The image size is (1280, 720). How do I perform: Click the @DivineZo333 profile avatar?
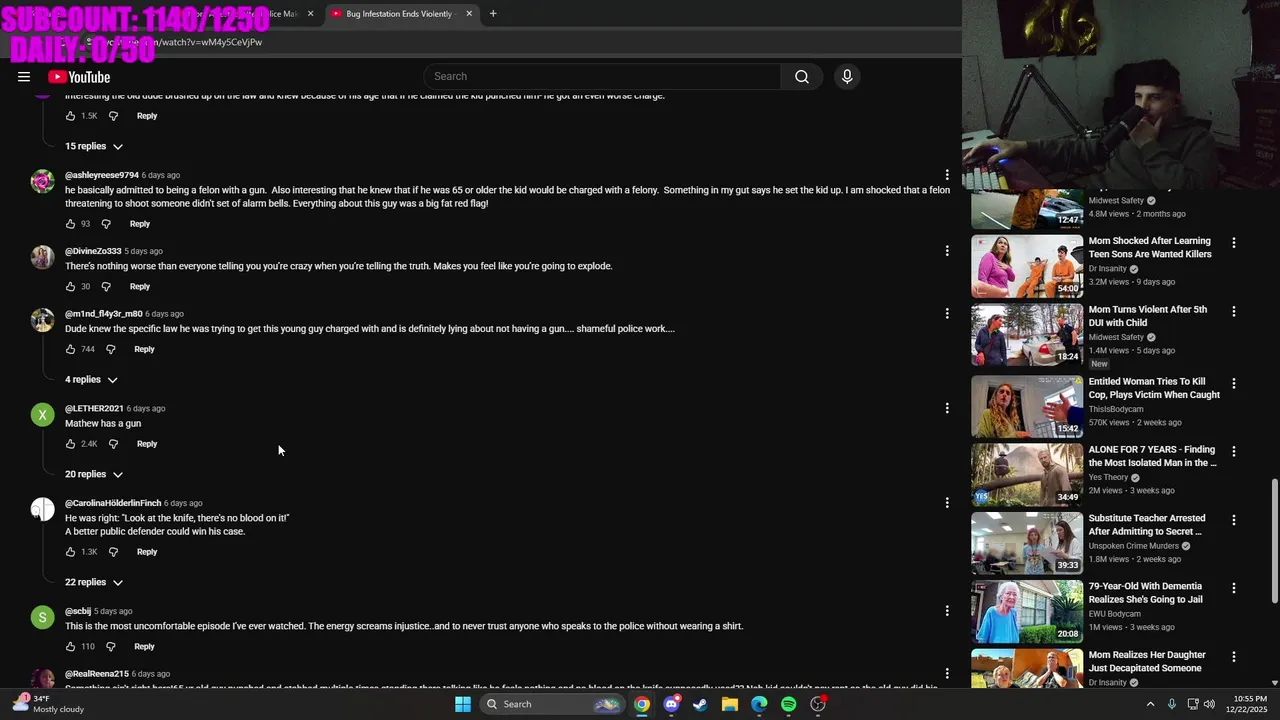pyautogui.click(x=42, y=257)
